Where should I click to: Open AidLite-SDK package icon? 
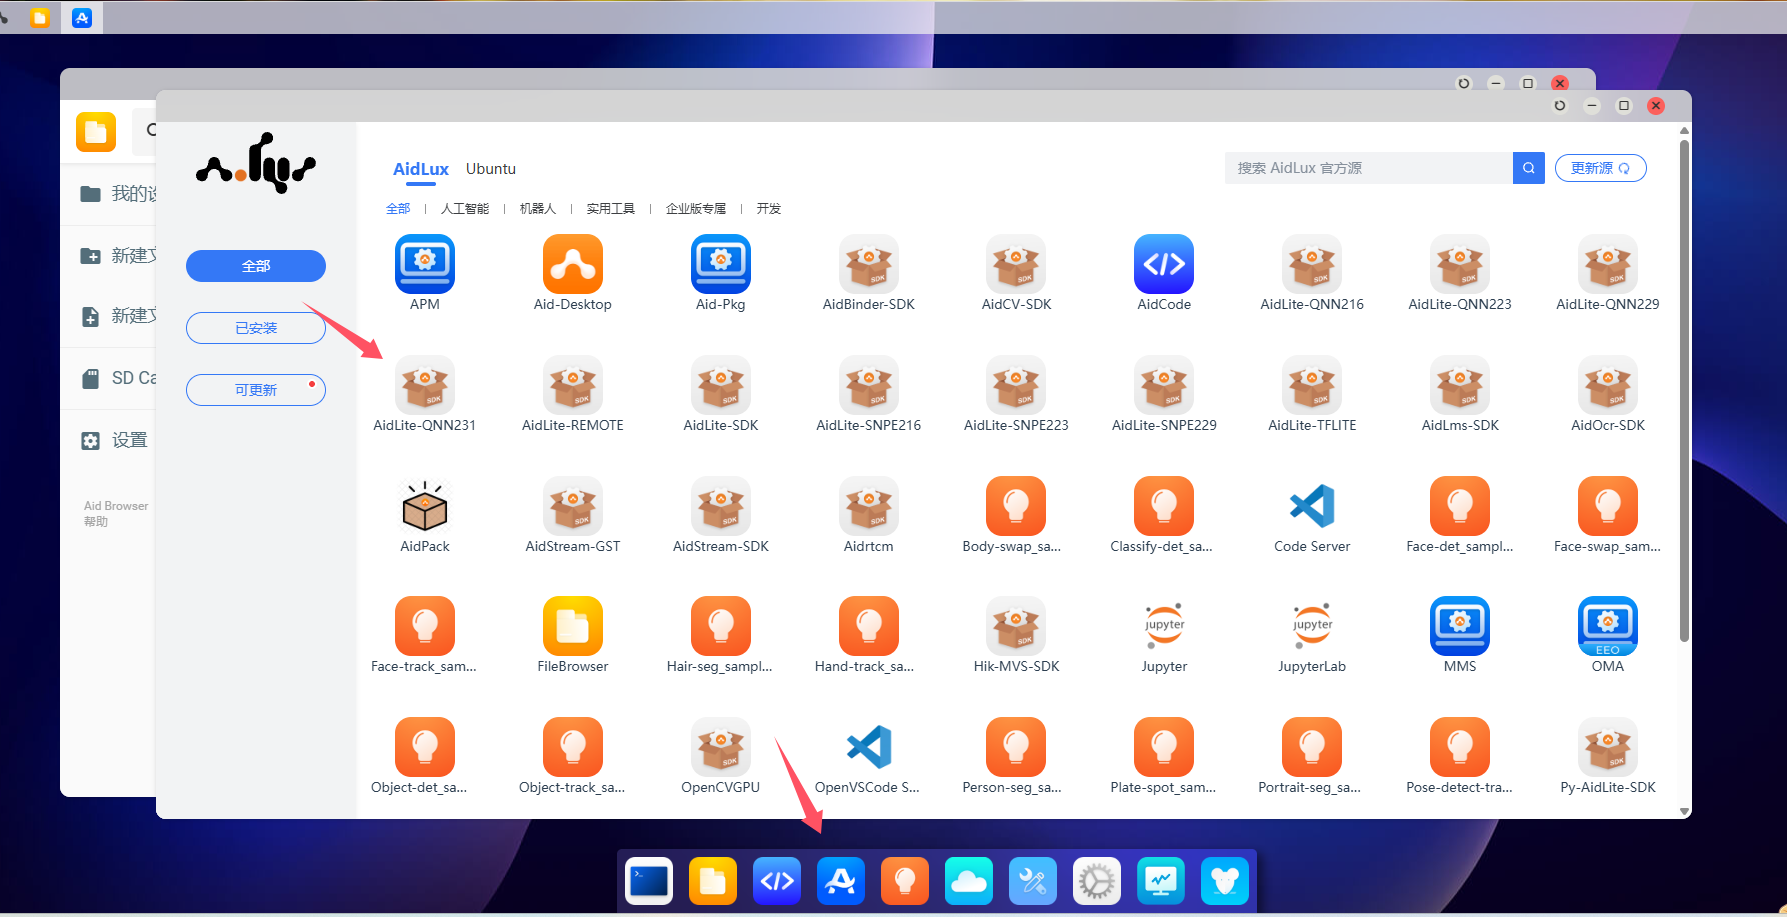(x=721, y=385)
